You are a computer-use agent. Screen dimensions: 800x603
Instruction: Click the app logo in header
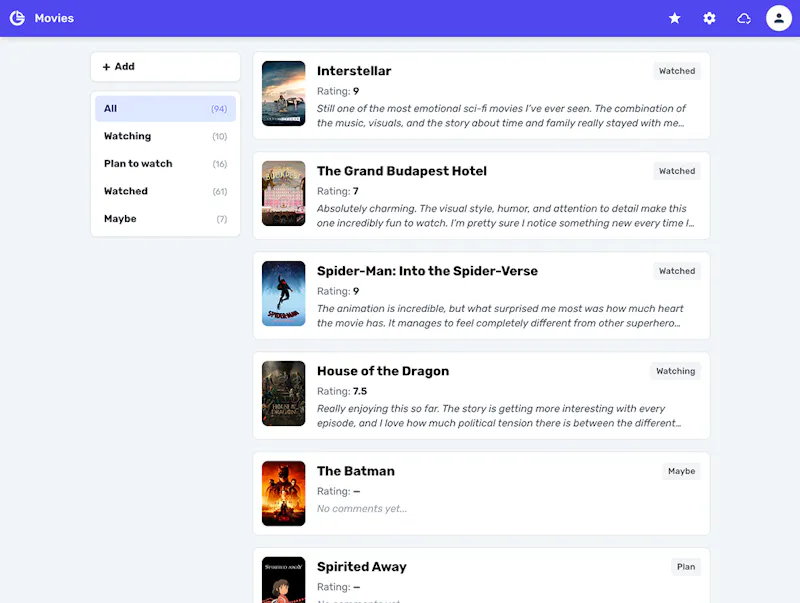click(x=17, y=18)
